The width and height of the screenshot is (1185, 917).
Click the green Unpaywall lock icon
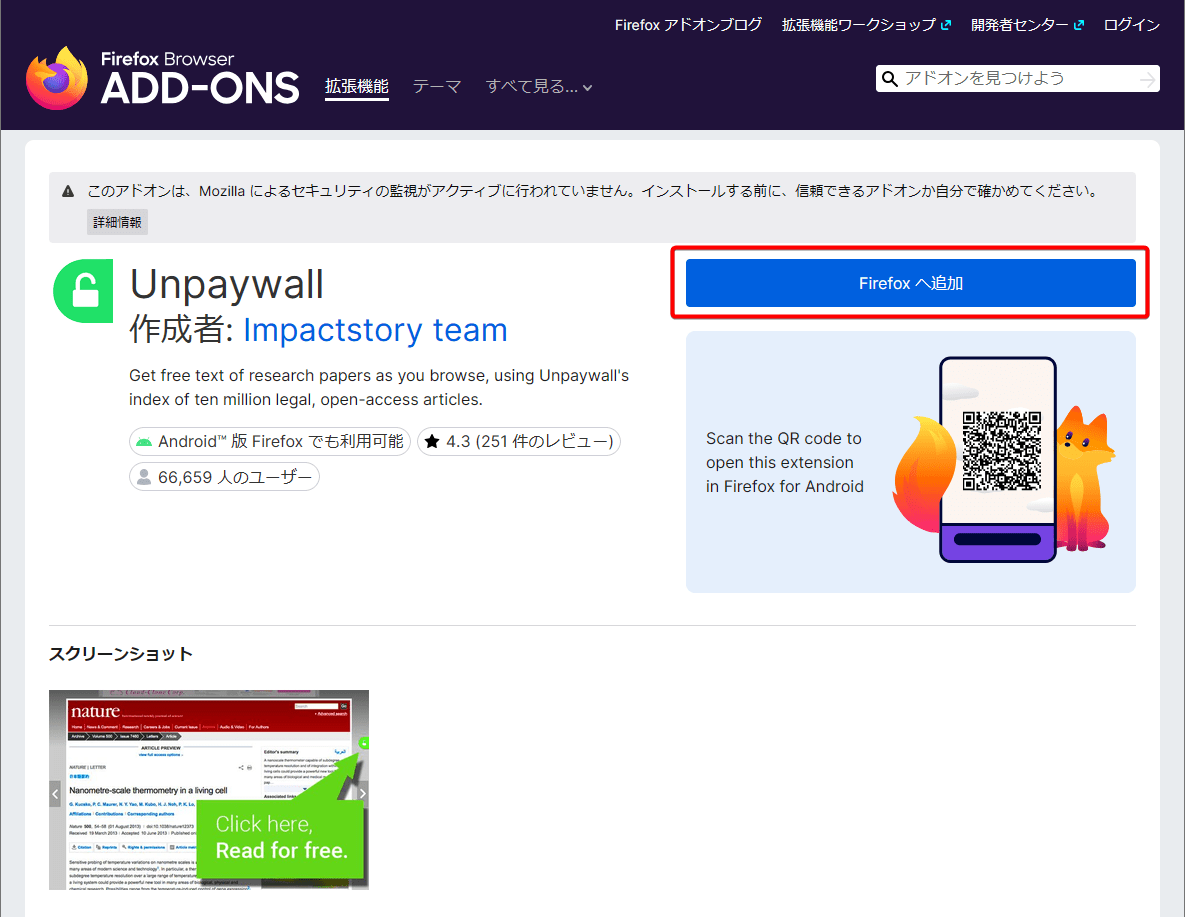(83, 291)
